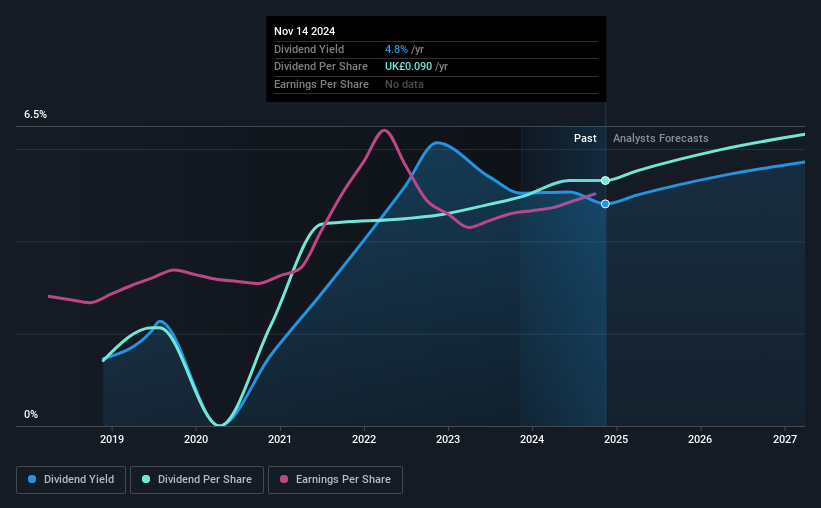The width and height of the screenshot is (821, 508).
Task: Click the 2022 x-axis label
Action: (364, 439)
